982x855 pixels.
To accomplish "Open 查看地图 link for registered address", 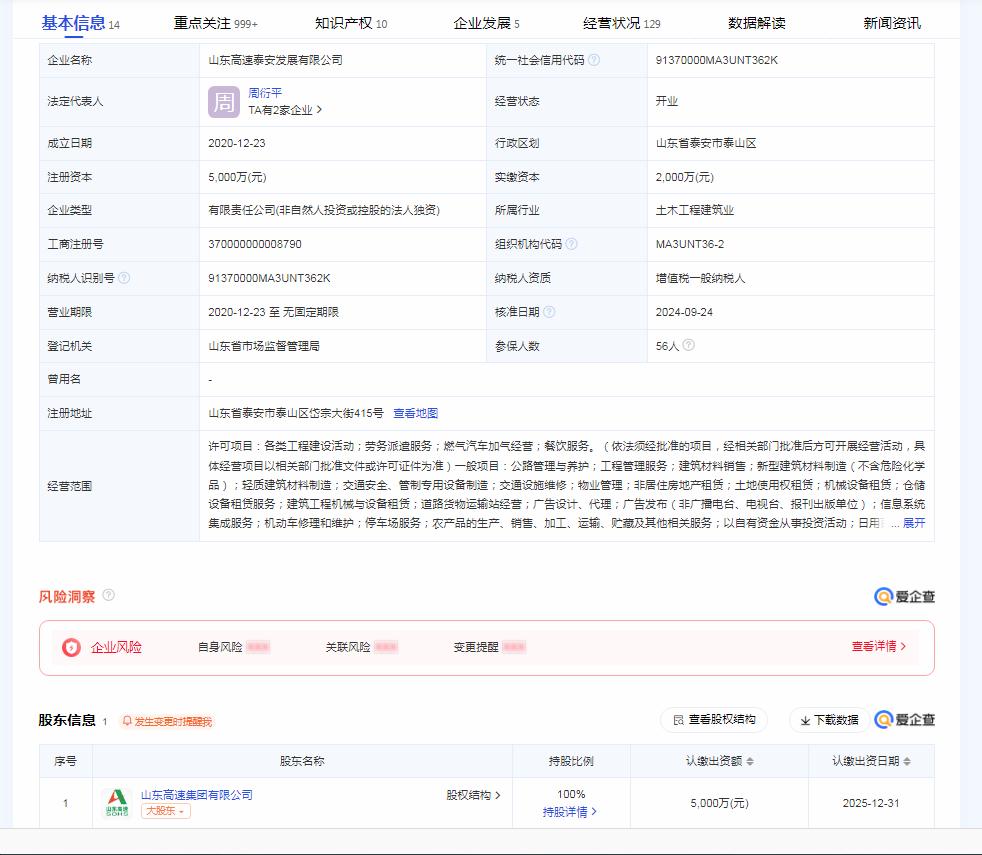I will click(x=415, y=413).
